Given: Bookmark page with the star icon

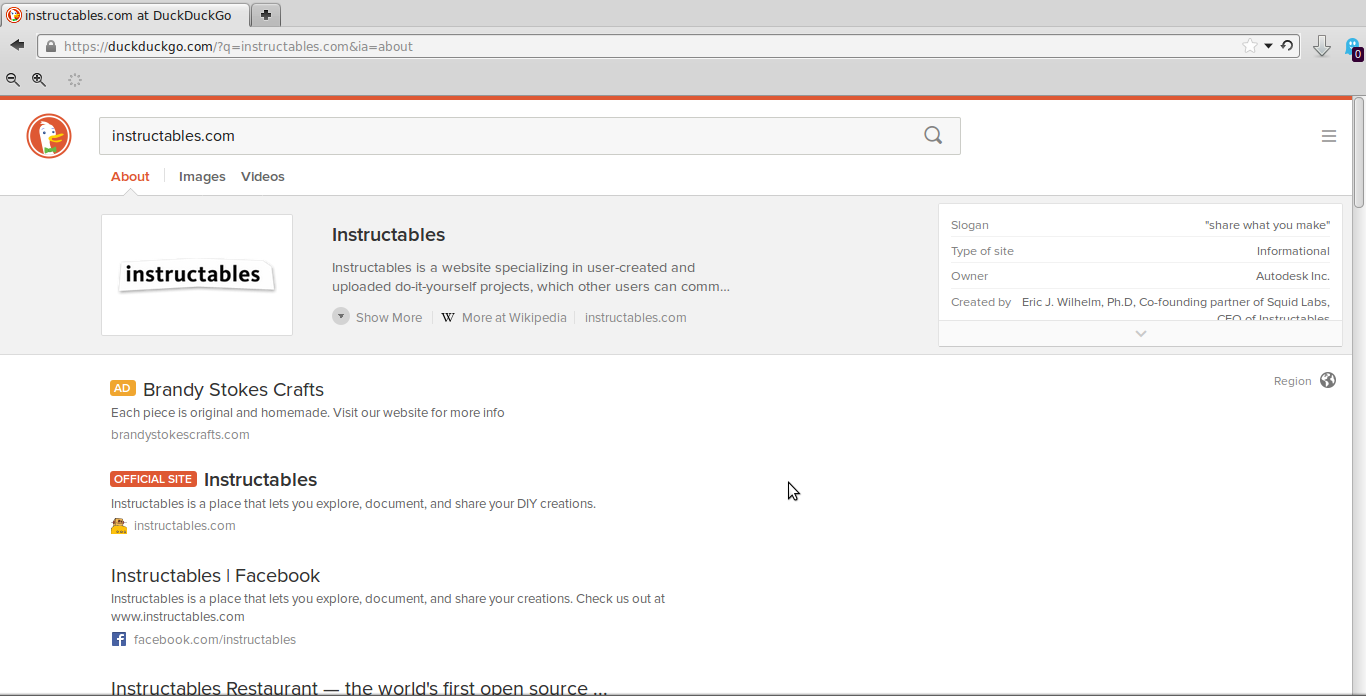Looking at the screenshot, I should pos(1249,46).
